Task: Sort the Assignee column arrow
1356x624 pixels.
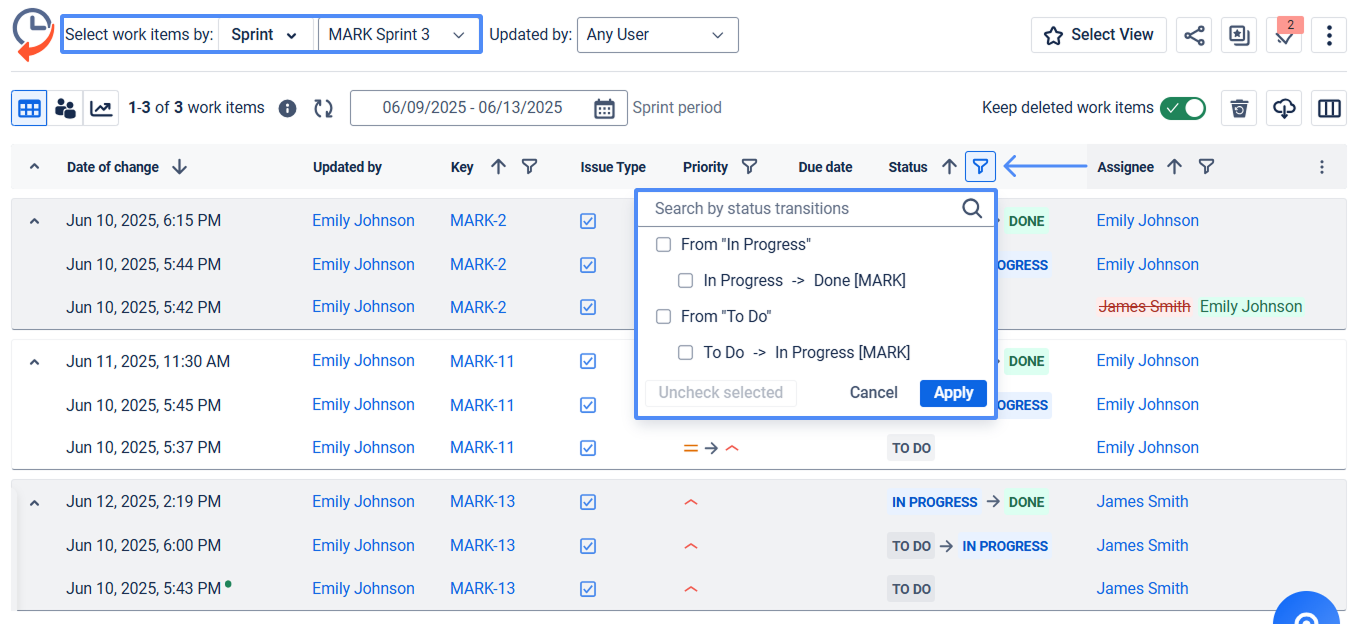Action: point(1175,167)
